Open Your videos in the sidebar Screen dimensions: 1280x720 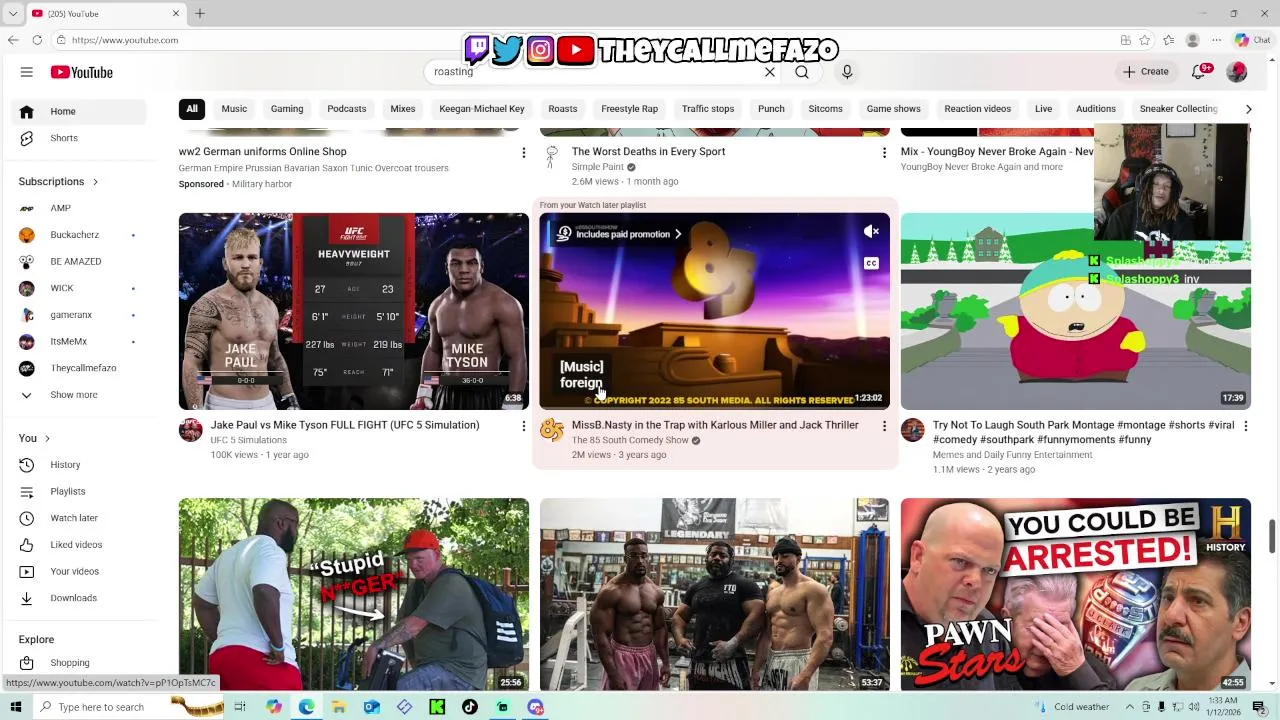80,571
